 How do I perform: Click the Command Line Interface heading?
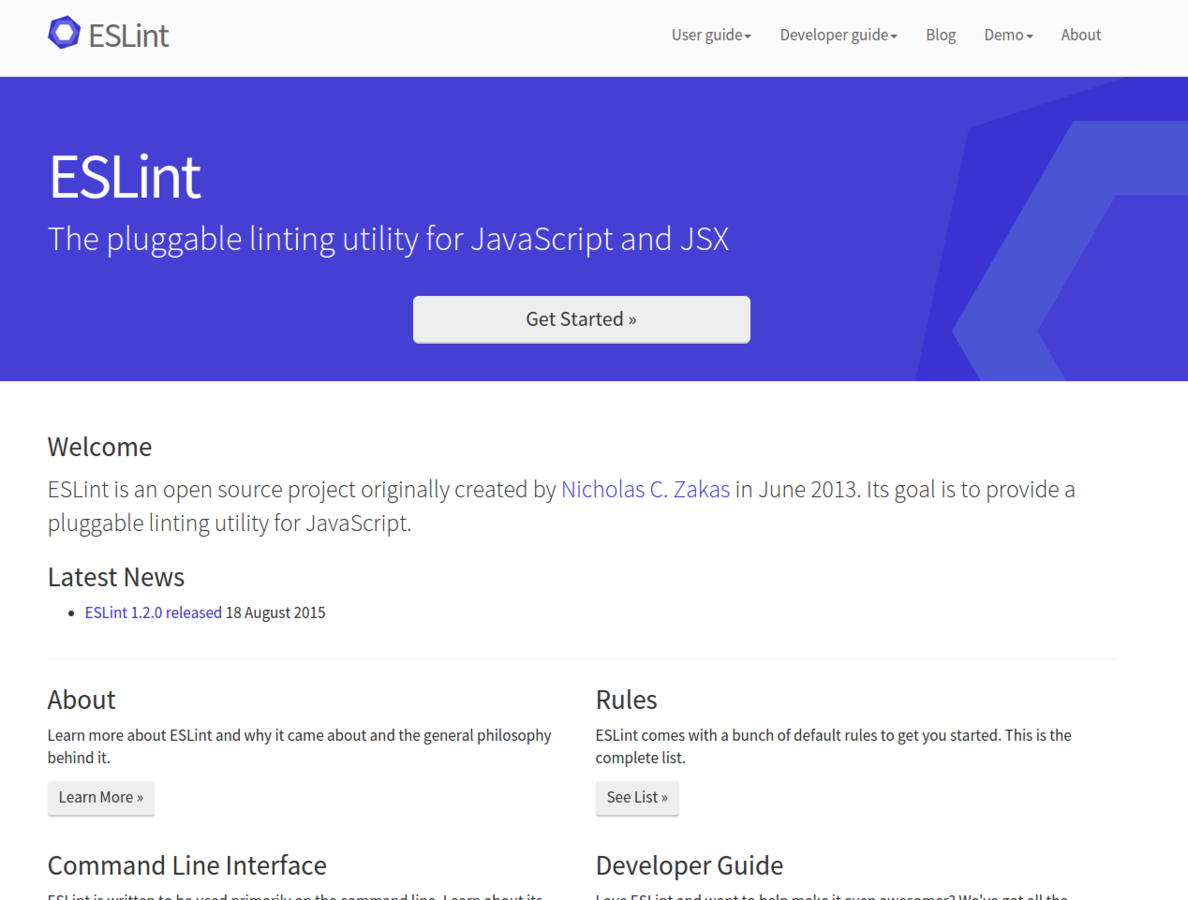(x=187, y=866)
